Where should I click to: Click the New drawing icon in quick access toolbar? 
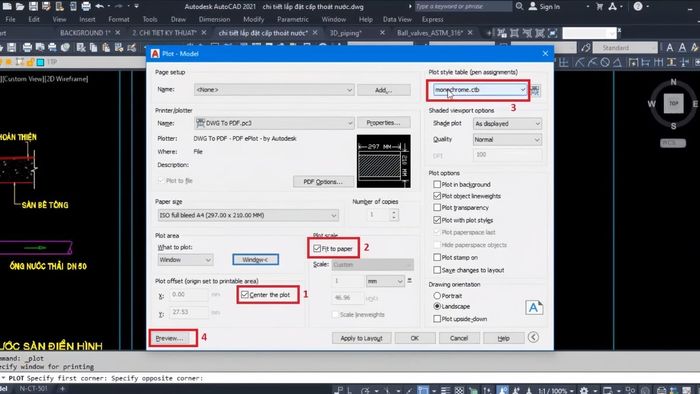point(7,6)
